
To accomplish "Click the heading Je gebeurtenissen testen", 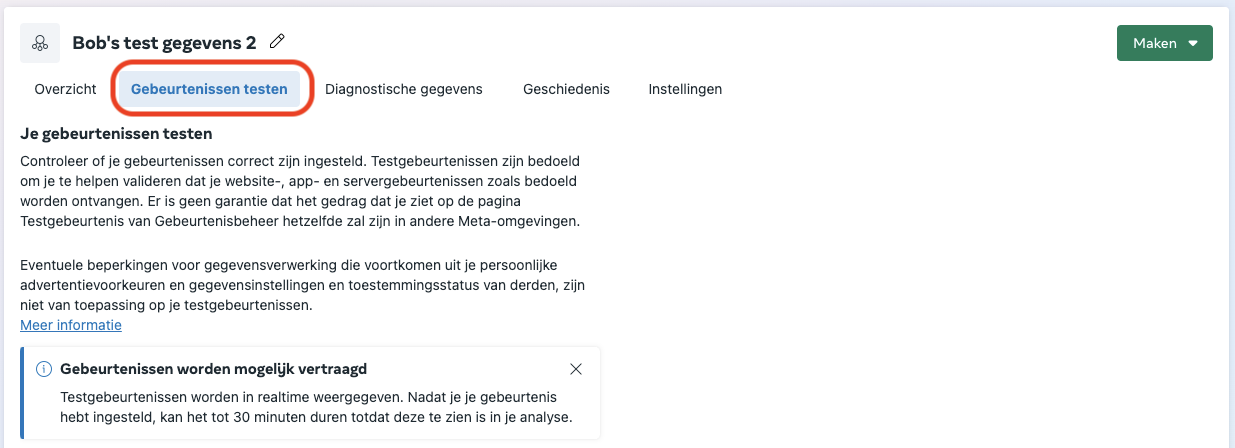I will 116,134.
